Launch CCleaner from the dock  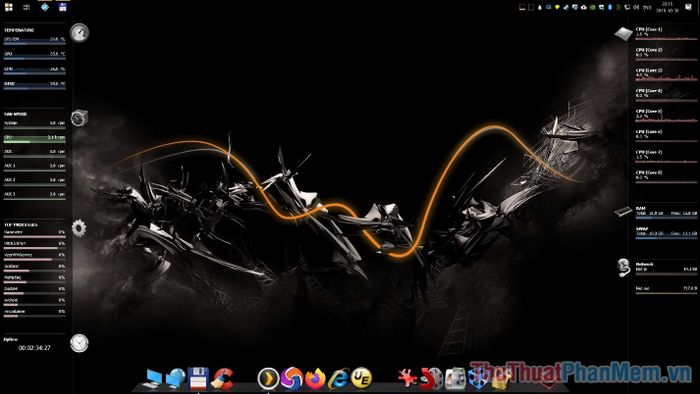[222, 378]
